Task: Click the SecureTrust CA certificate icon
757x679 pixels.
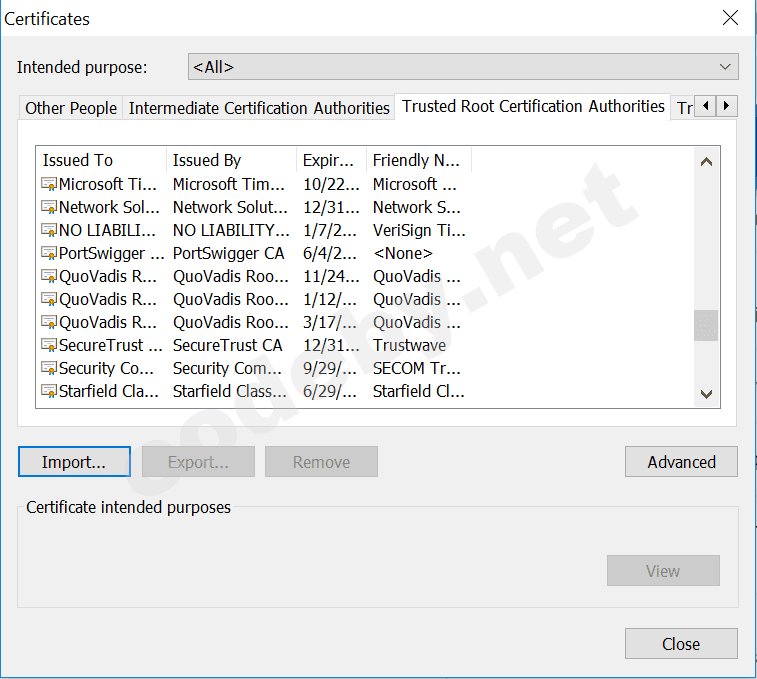Action: tap(48, 346)
